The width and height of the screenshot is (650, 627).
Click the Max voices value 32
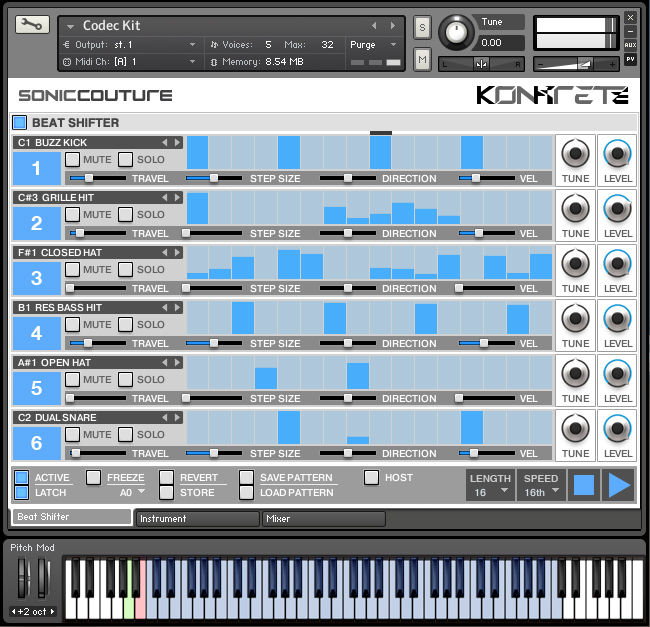click(327, 44)
